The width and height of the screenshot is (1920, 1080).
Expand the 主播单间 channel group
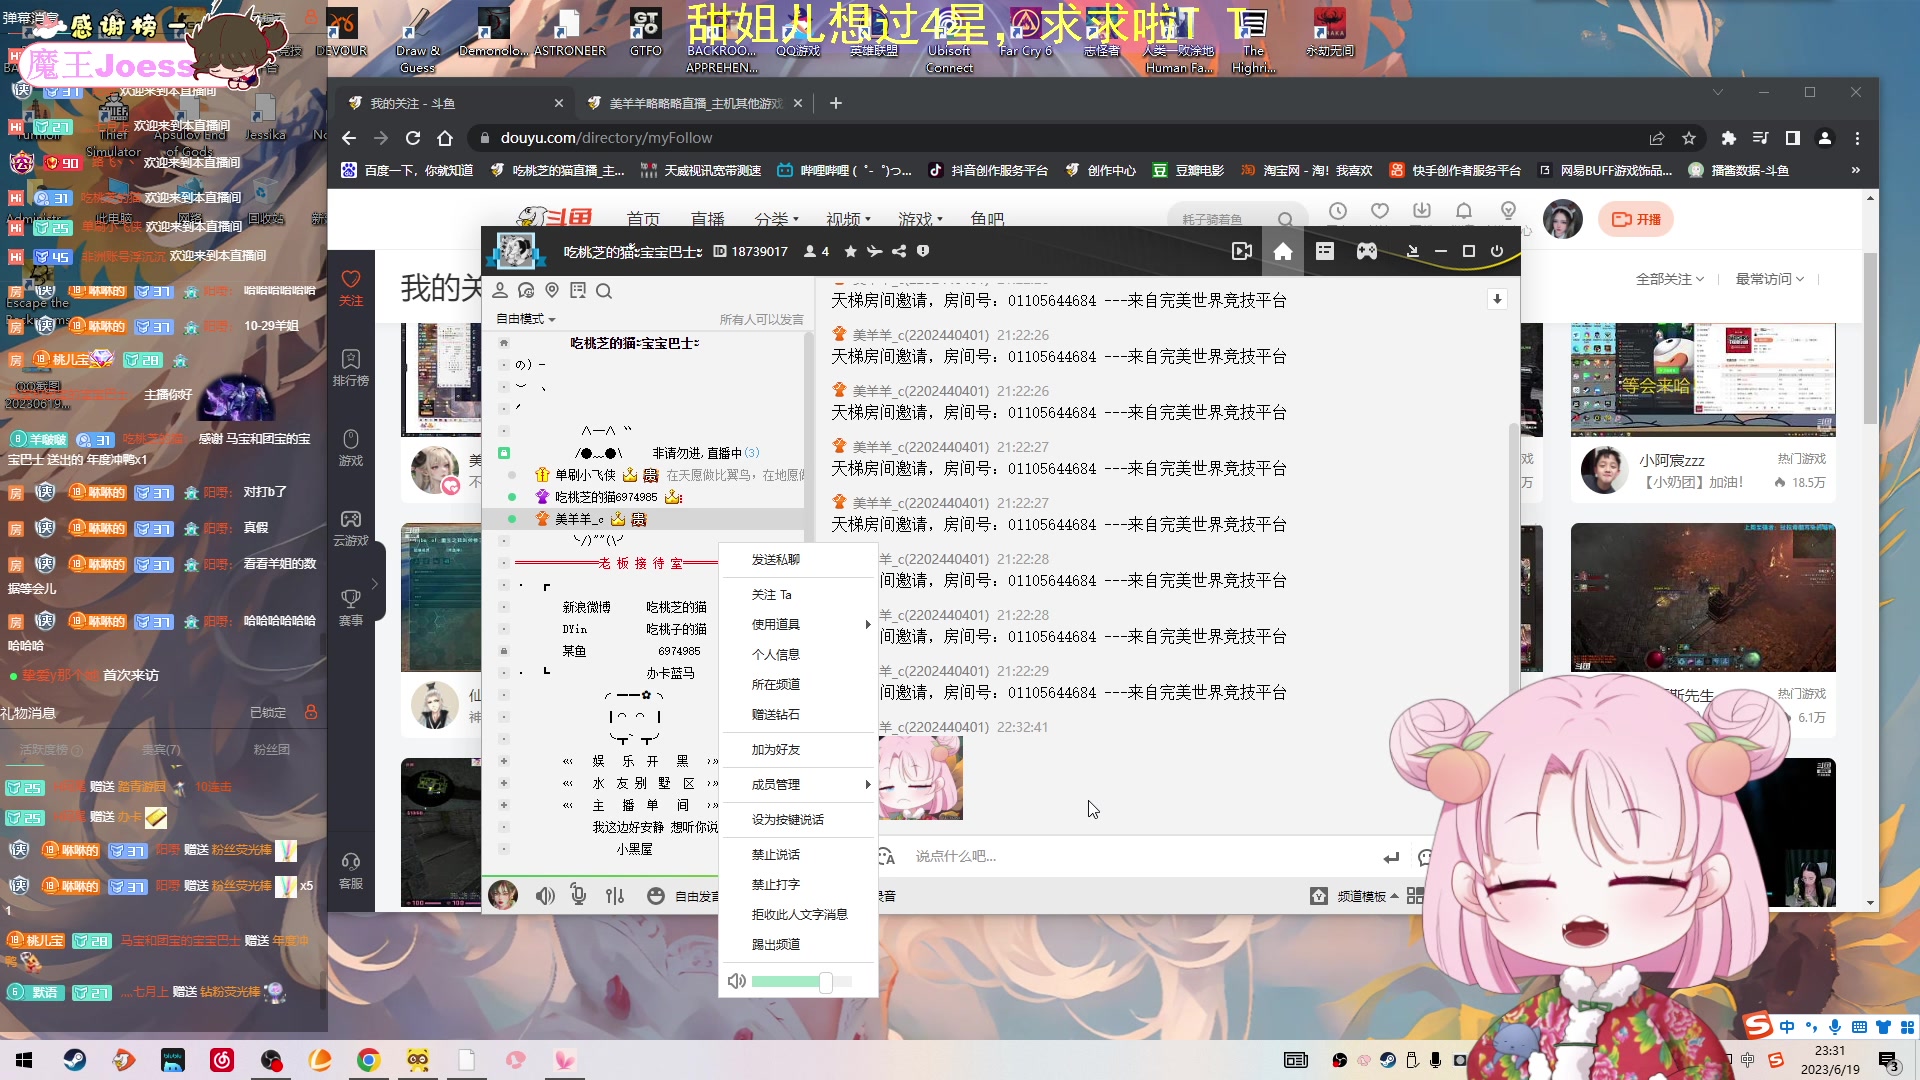coord(503,805)
